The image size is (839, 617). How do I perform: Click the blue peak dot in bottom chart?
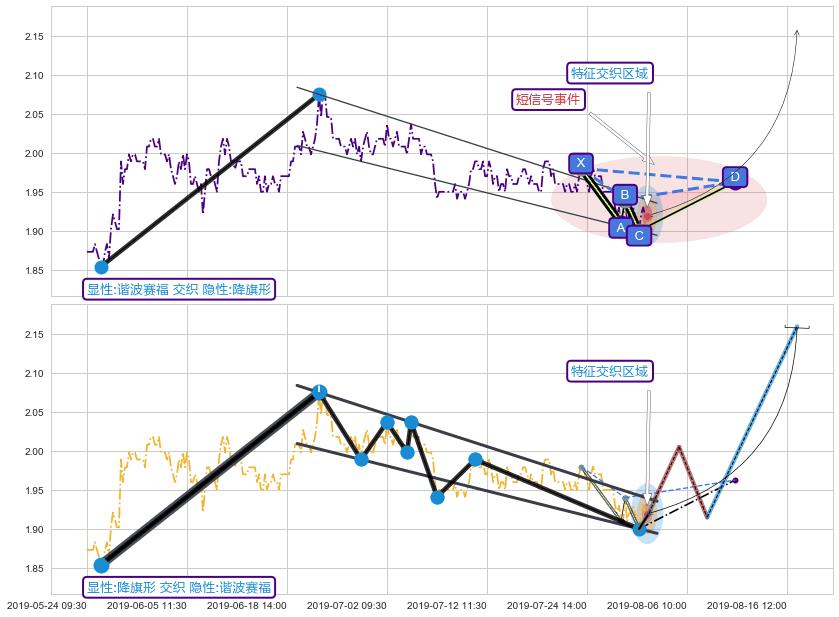[319, 392]
